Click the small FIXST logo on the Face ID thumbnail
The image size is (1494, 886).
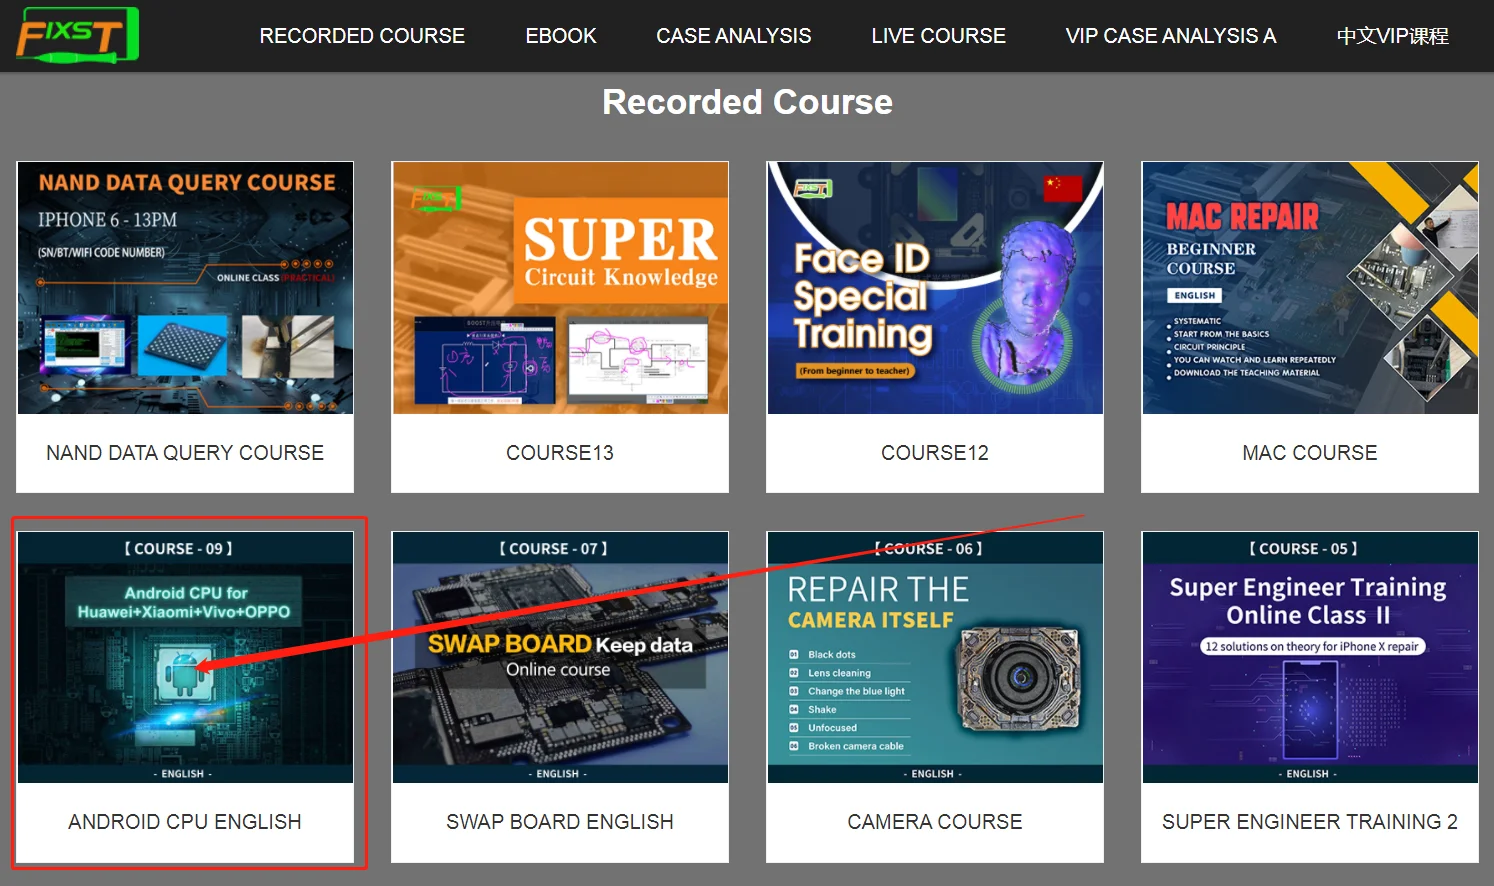coord(813,188)
